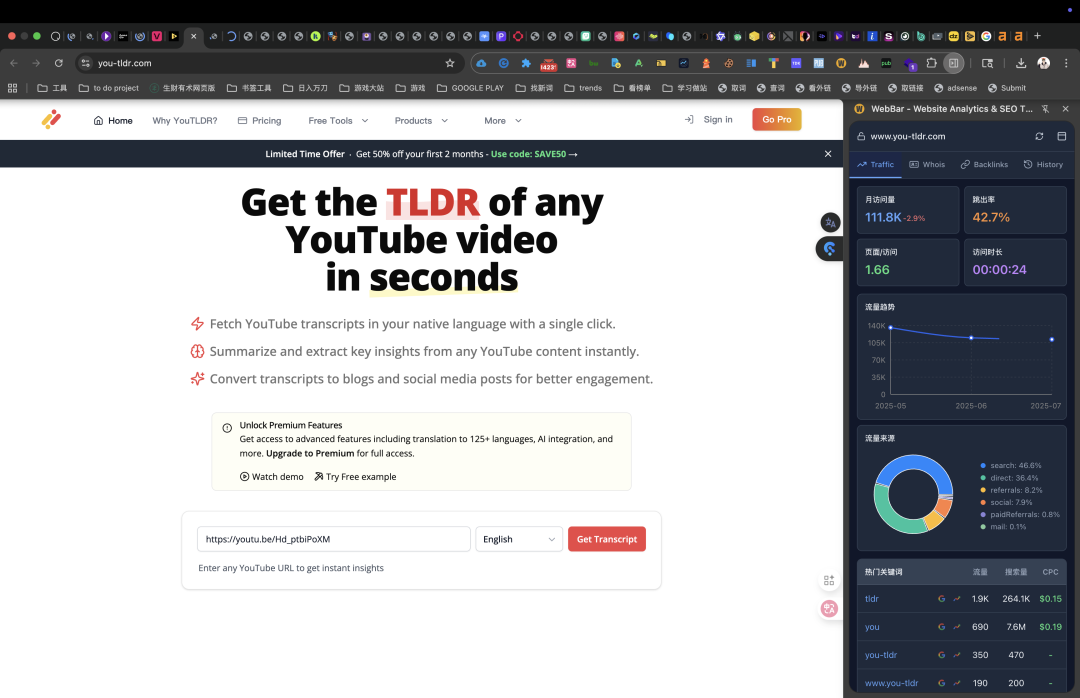
Task: Click the site info icon in address bar
Action: [x=85, y=63]
